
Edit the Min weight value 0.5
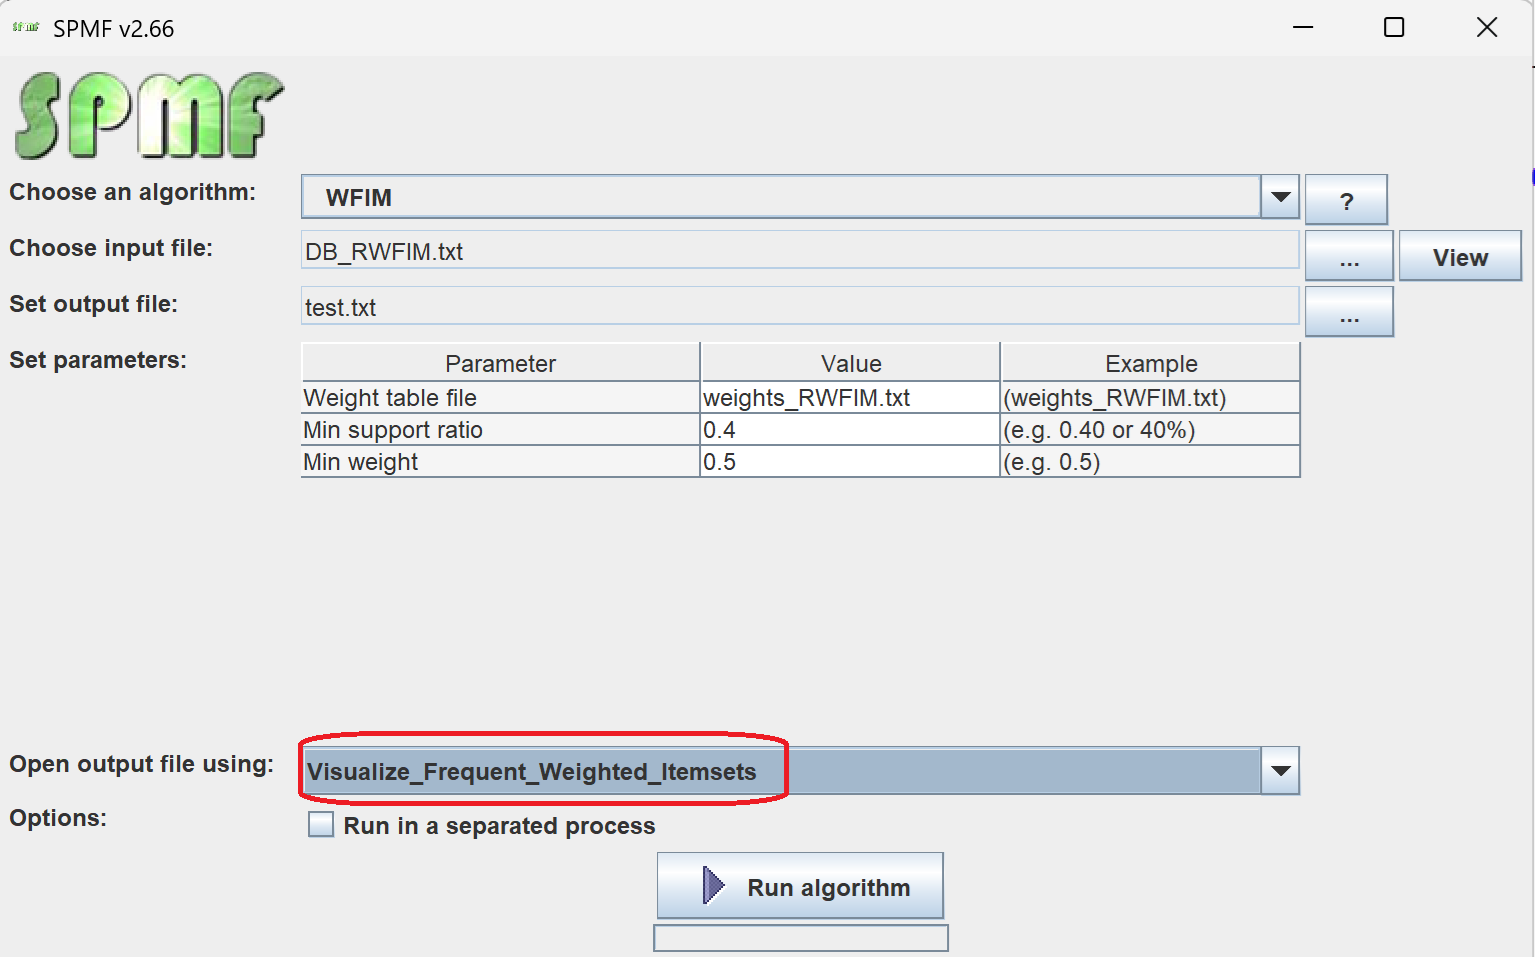click(850, 462)
